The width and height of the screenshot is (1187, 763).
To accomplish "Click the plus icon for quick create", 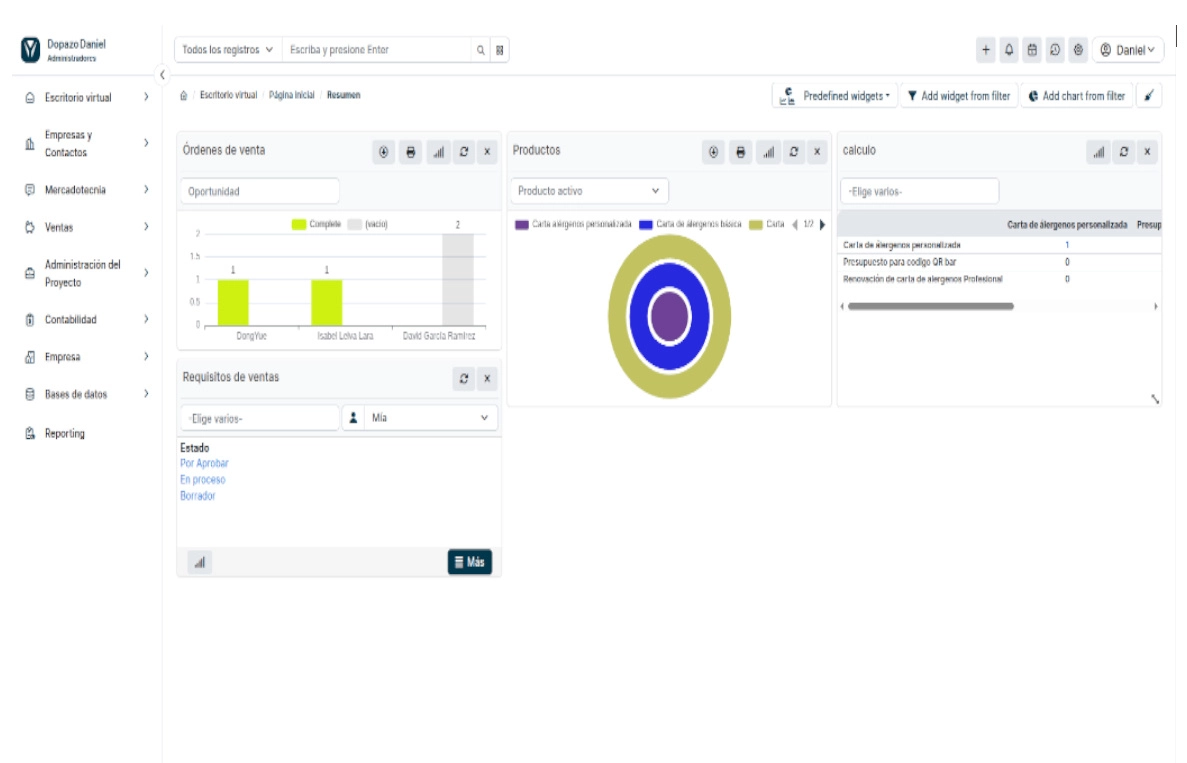I will coord(986,50).
